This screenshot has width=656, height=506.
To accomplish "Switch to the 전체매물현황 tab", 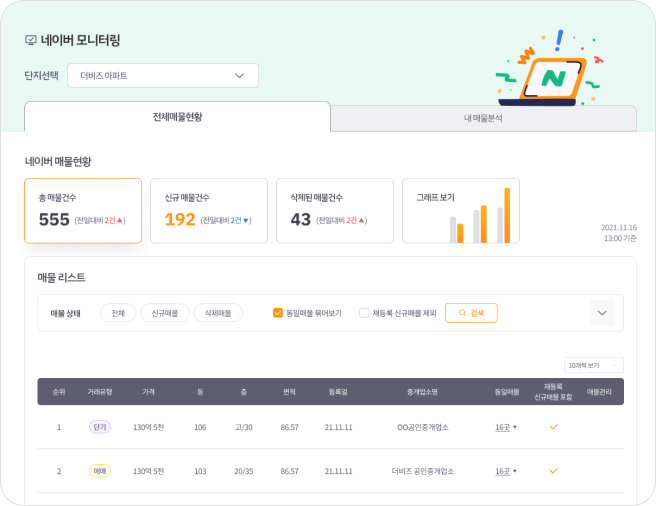I will [177, 117].
